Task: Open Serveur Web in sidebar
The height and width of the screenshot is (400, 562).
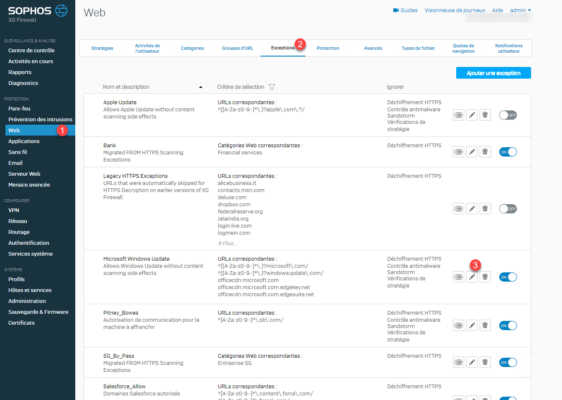Action: (24, 174)
